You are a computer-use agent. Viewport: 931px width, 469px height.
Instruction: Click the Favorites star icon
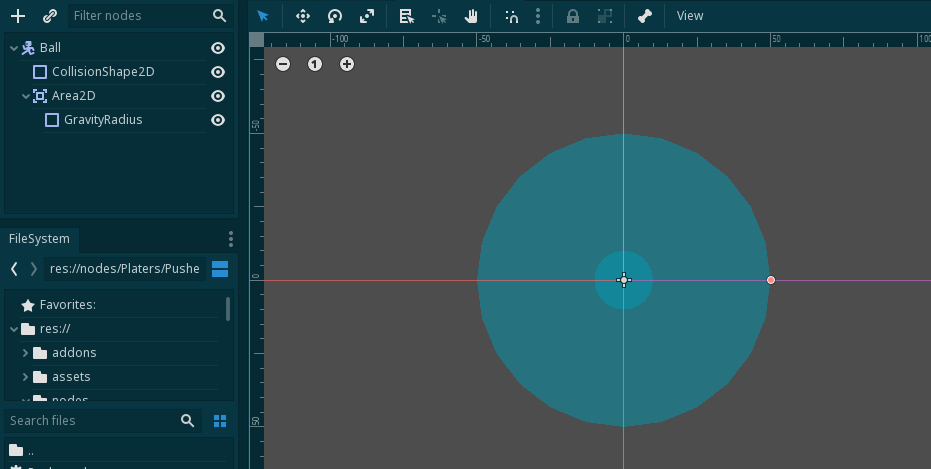pos(28,305)
